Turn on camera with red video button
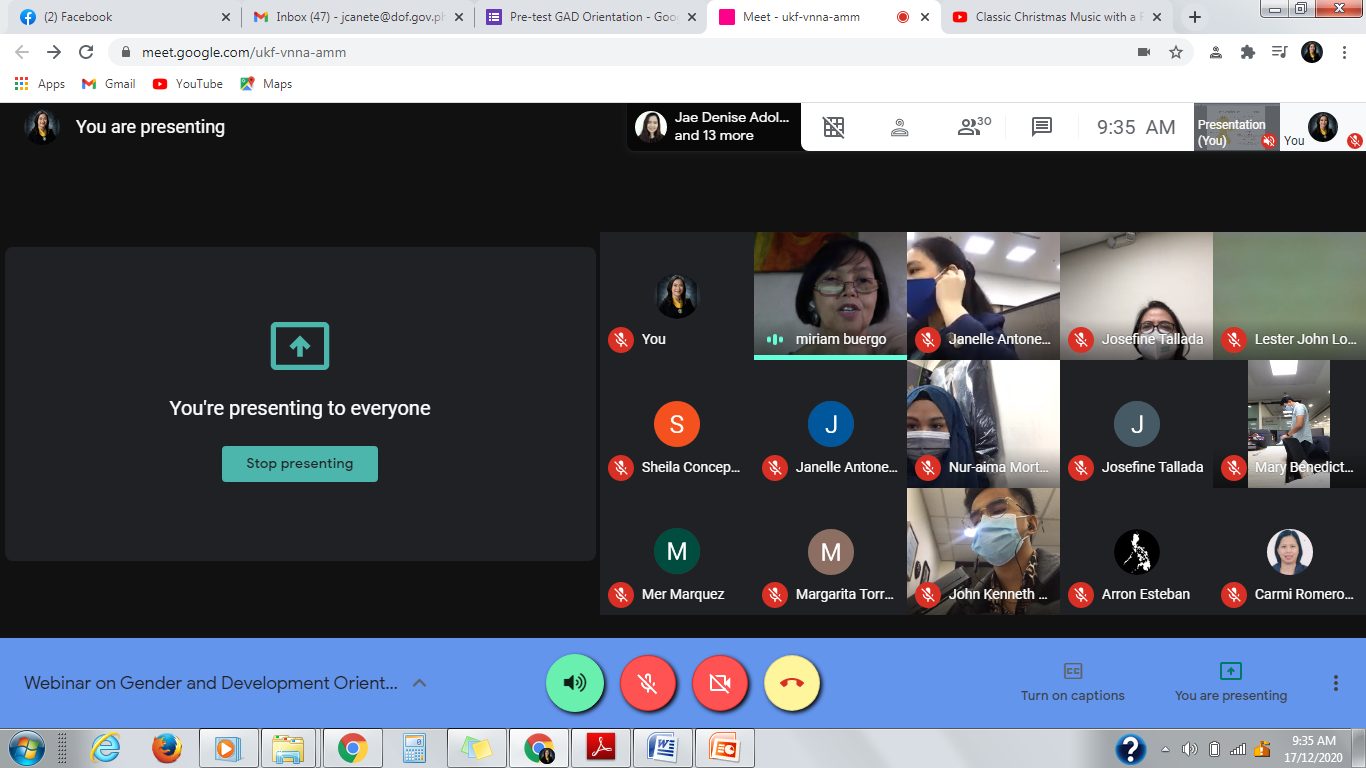The height and width of the screenshot is (768, 1366). click(x=720, y=683)
